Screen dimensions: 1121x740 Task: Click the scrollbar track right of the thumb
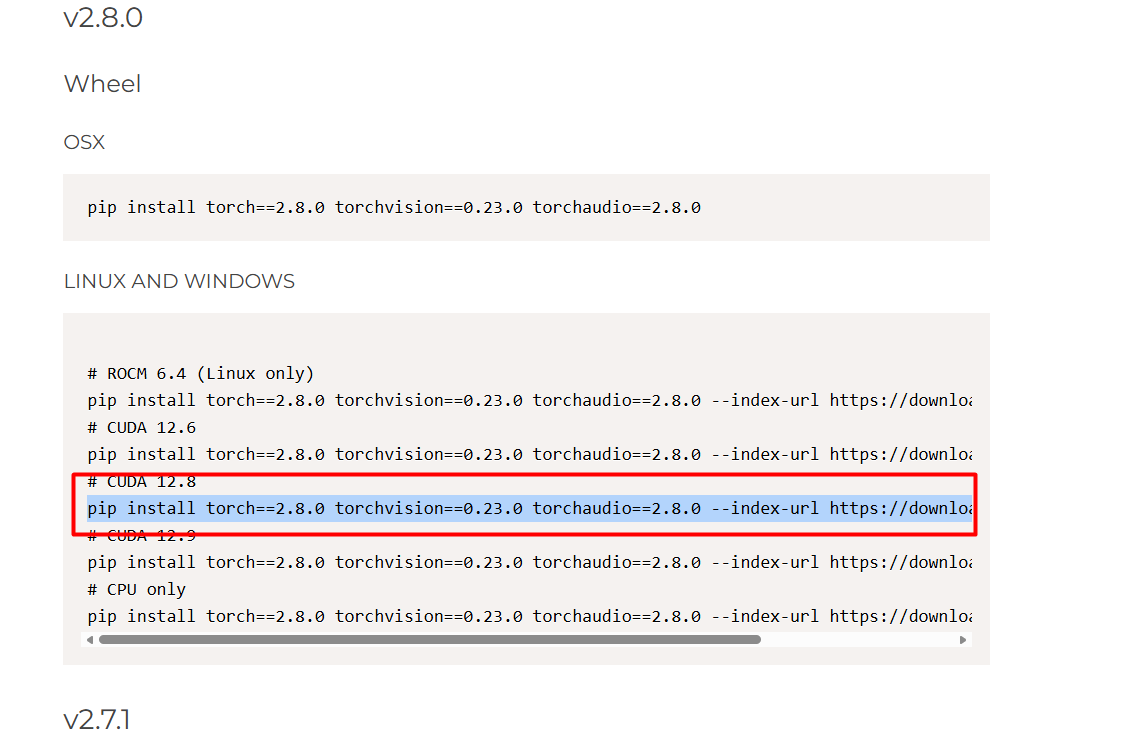pyautogui.click(x=860, y=639)
